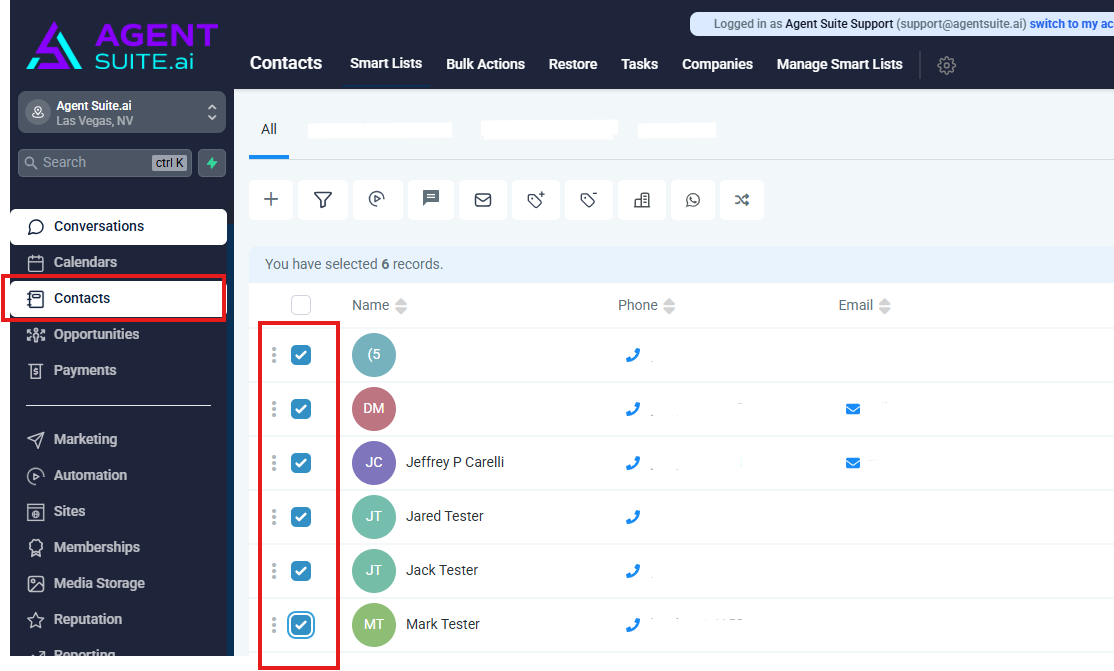Image resolution: width=1114 pixels, height=671 pixels.
Task: Uncheck the checkbox for Jack Tester
Action: [x=301, y=571]
